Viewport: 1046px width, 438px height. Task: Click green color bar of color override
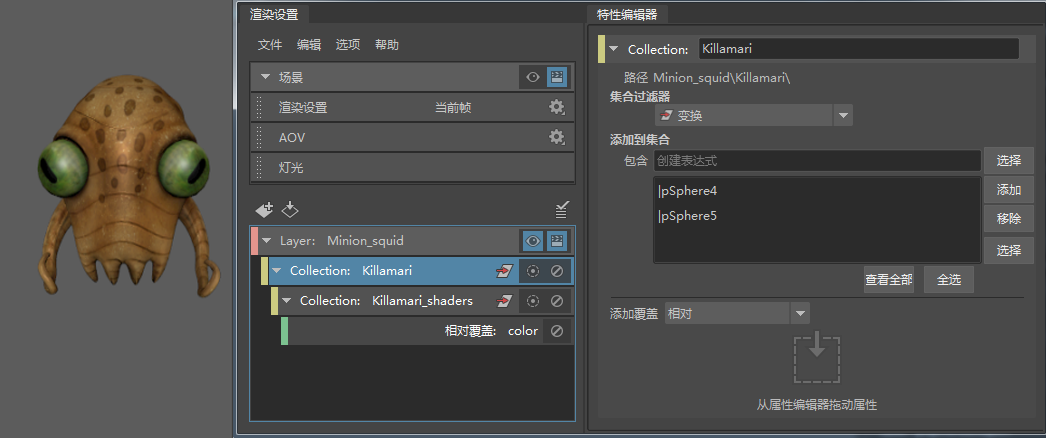click(x=284, y=331)
